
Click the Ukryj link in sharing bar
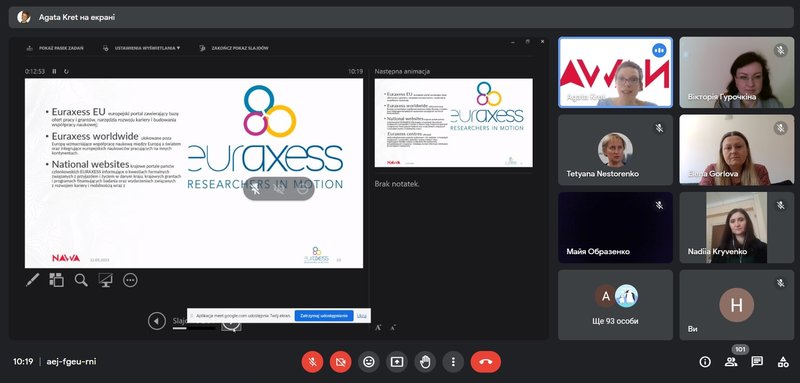[361, 316]
